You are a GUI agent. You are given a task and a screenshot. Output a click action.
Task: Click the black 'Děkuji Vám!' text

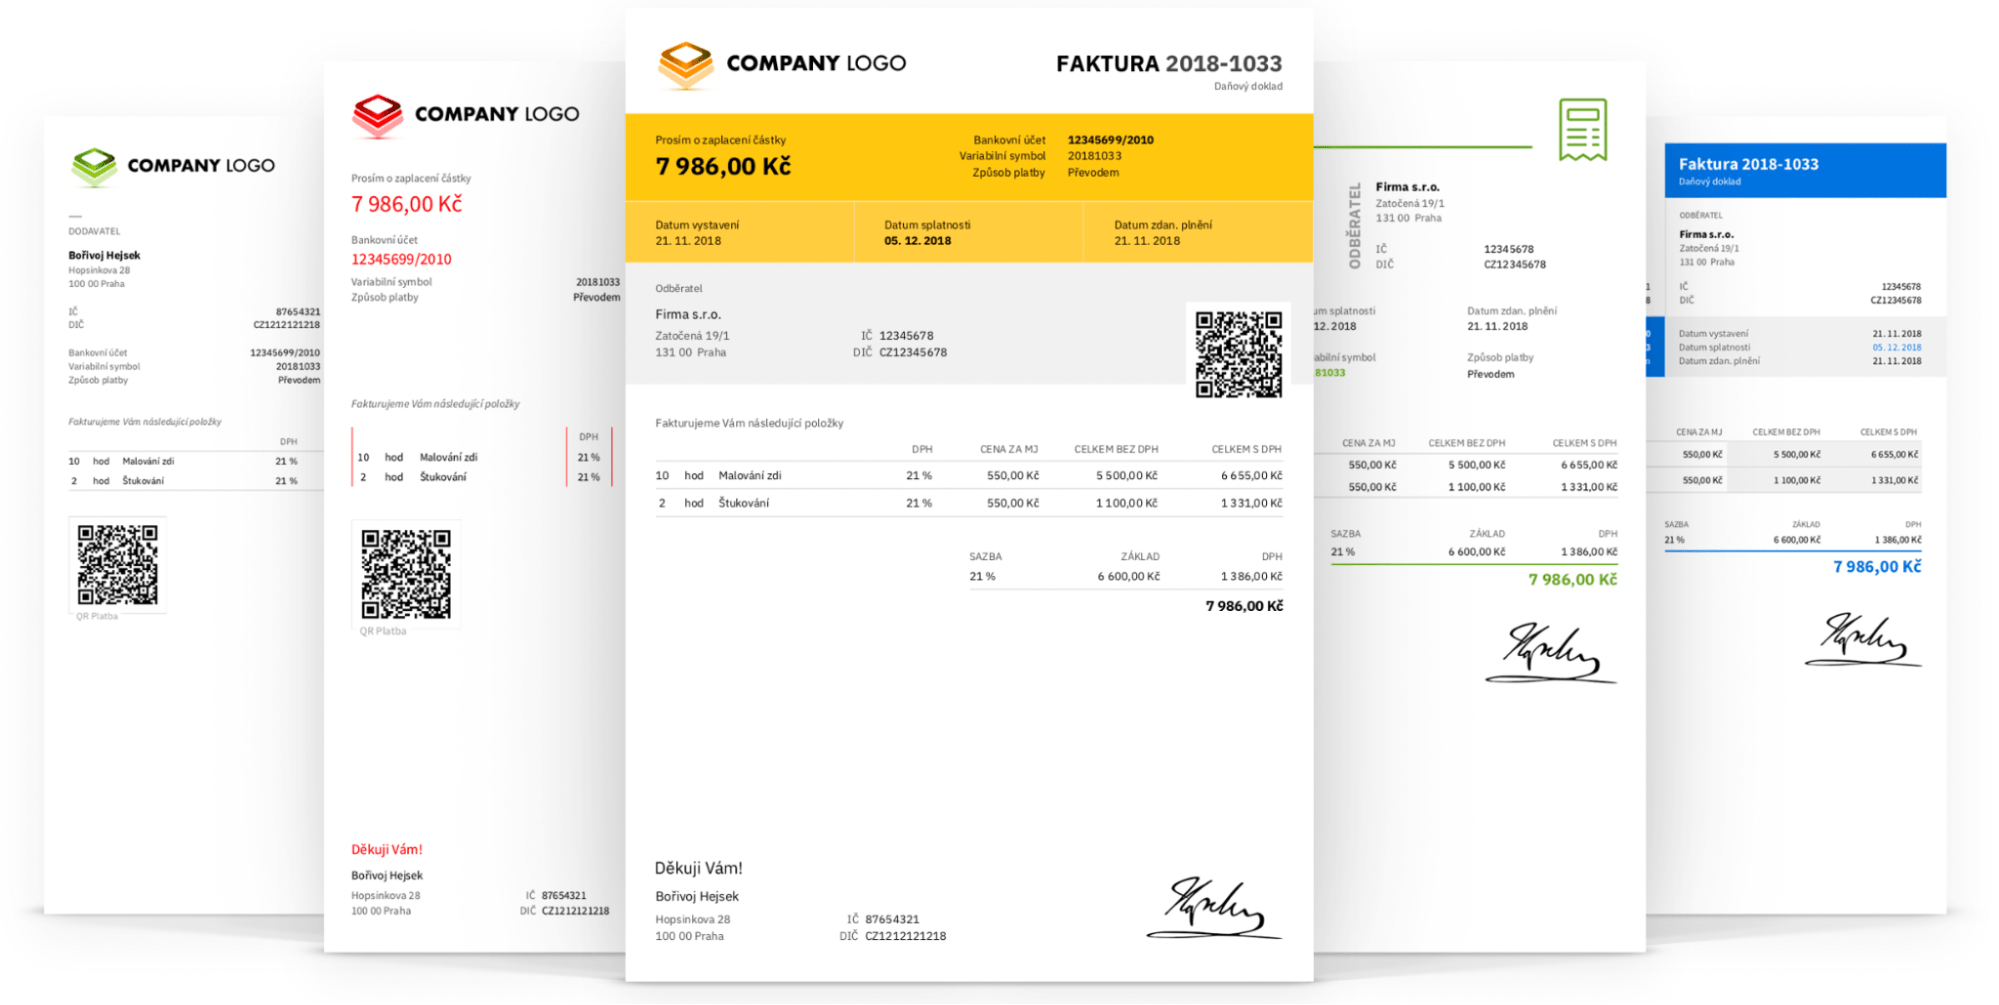698,868
